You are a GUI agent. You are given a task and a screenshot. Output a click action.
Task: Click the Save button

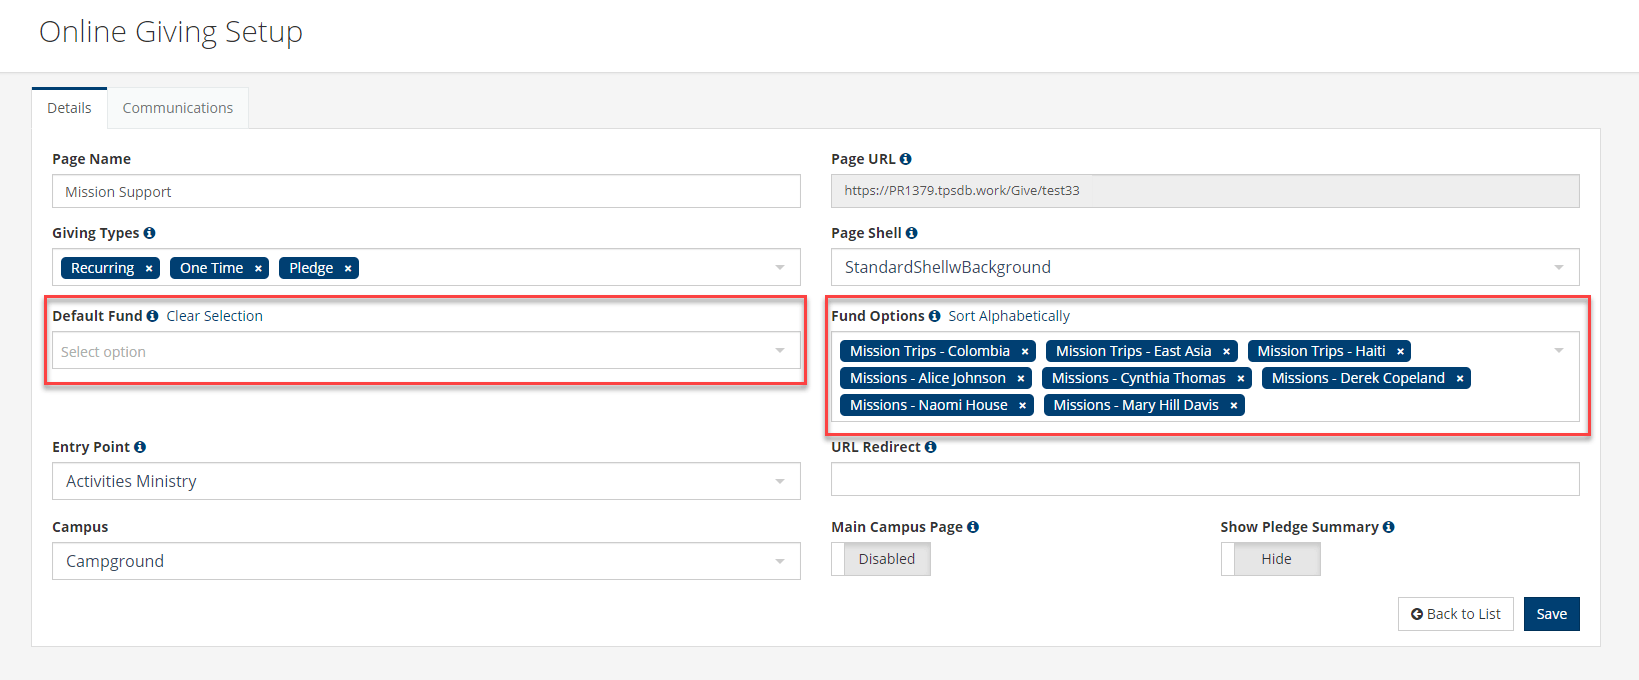click(1551, 614)
